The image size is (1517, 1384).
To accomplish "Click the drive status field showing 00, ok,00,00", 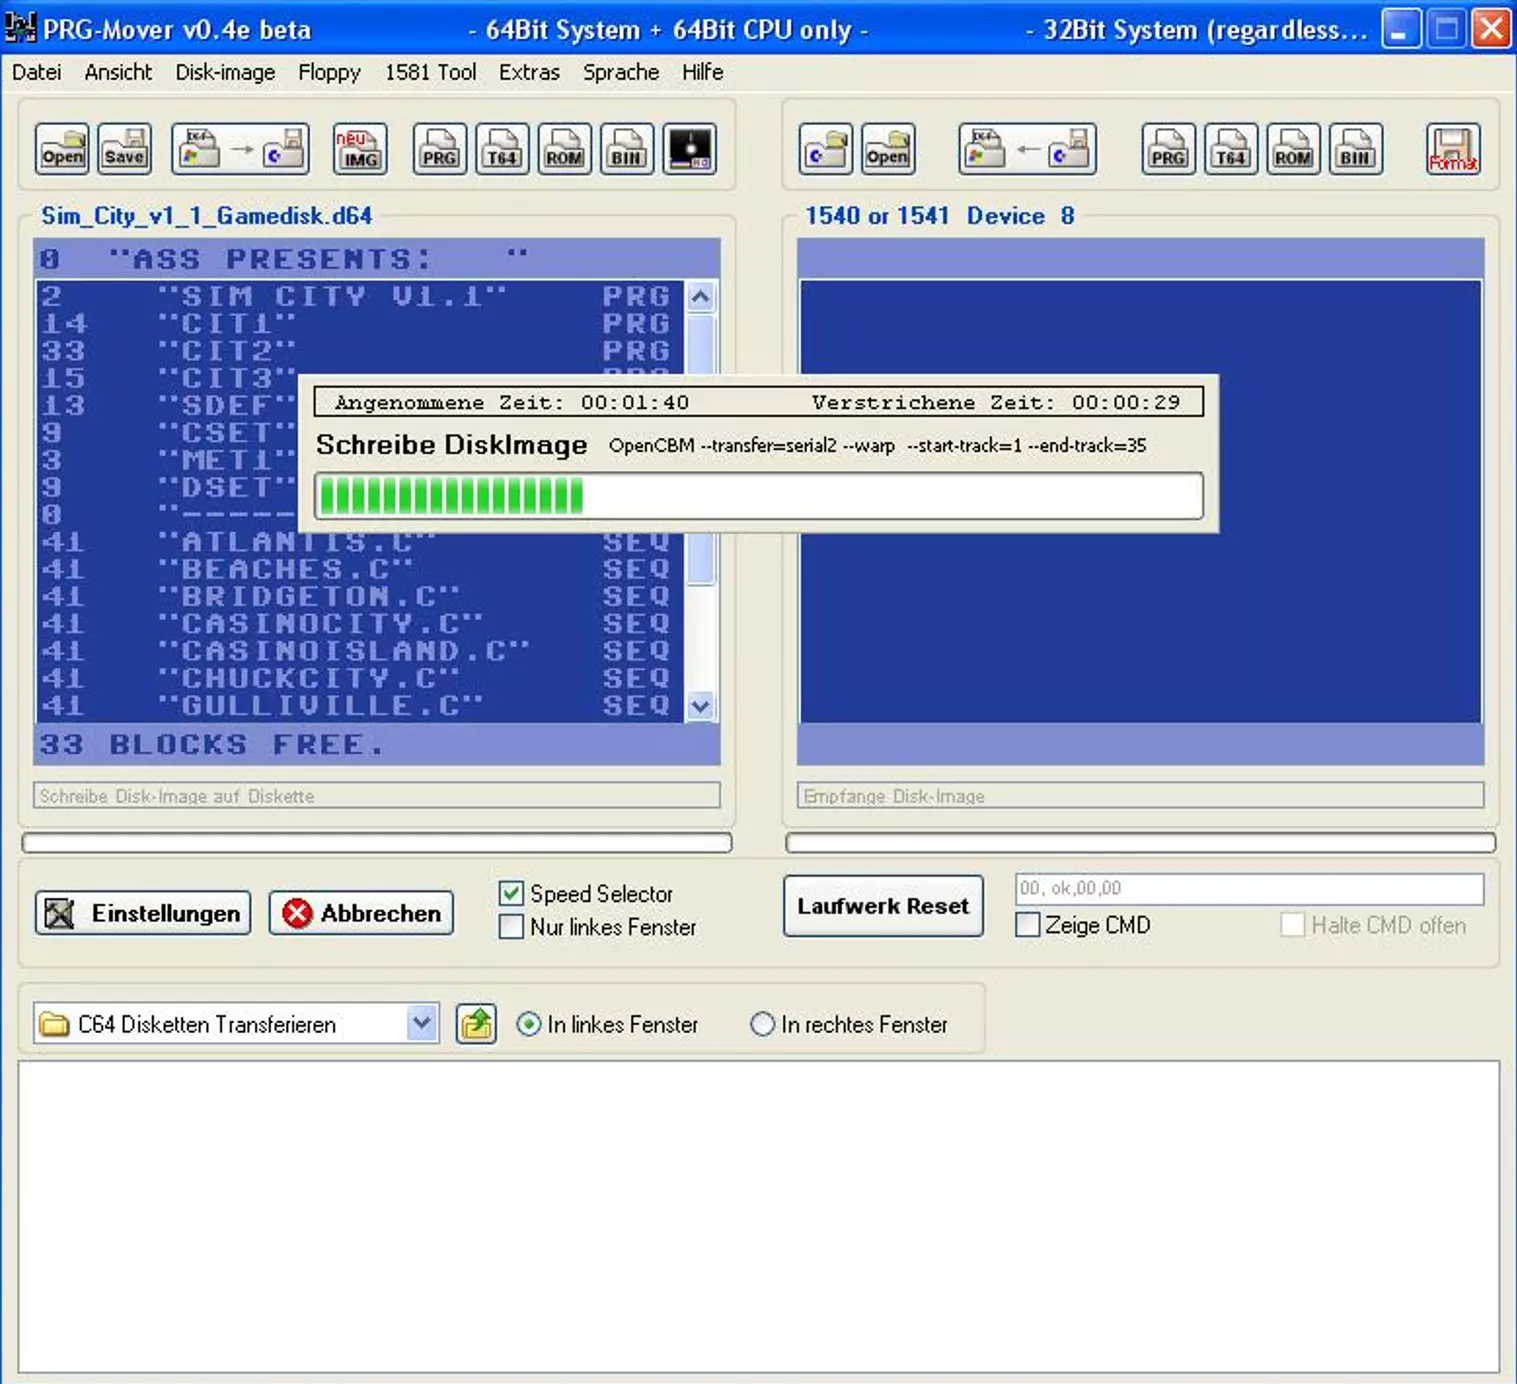I will 1249,888.
